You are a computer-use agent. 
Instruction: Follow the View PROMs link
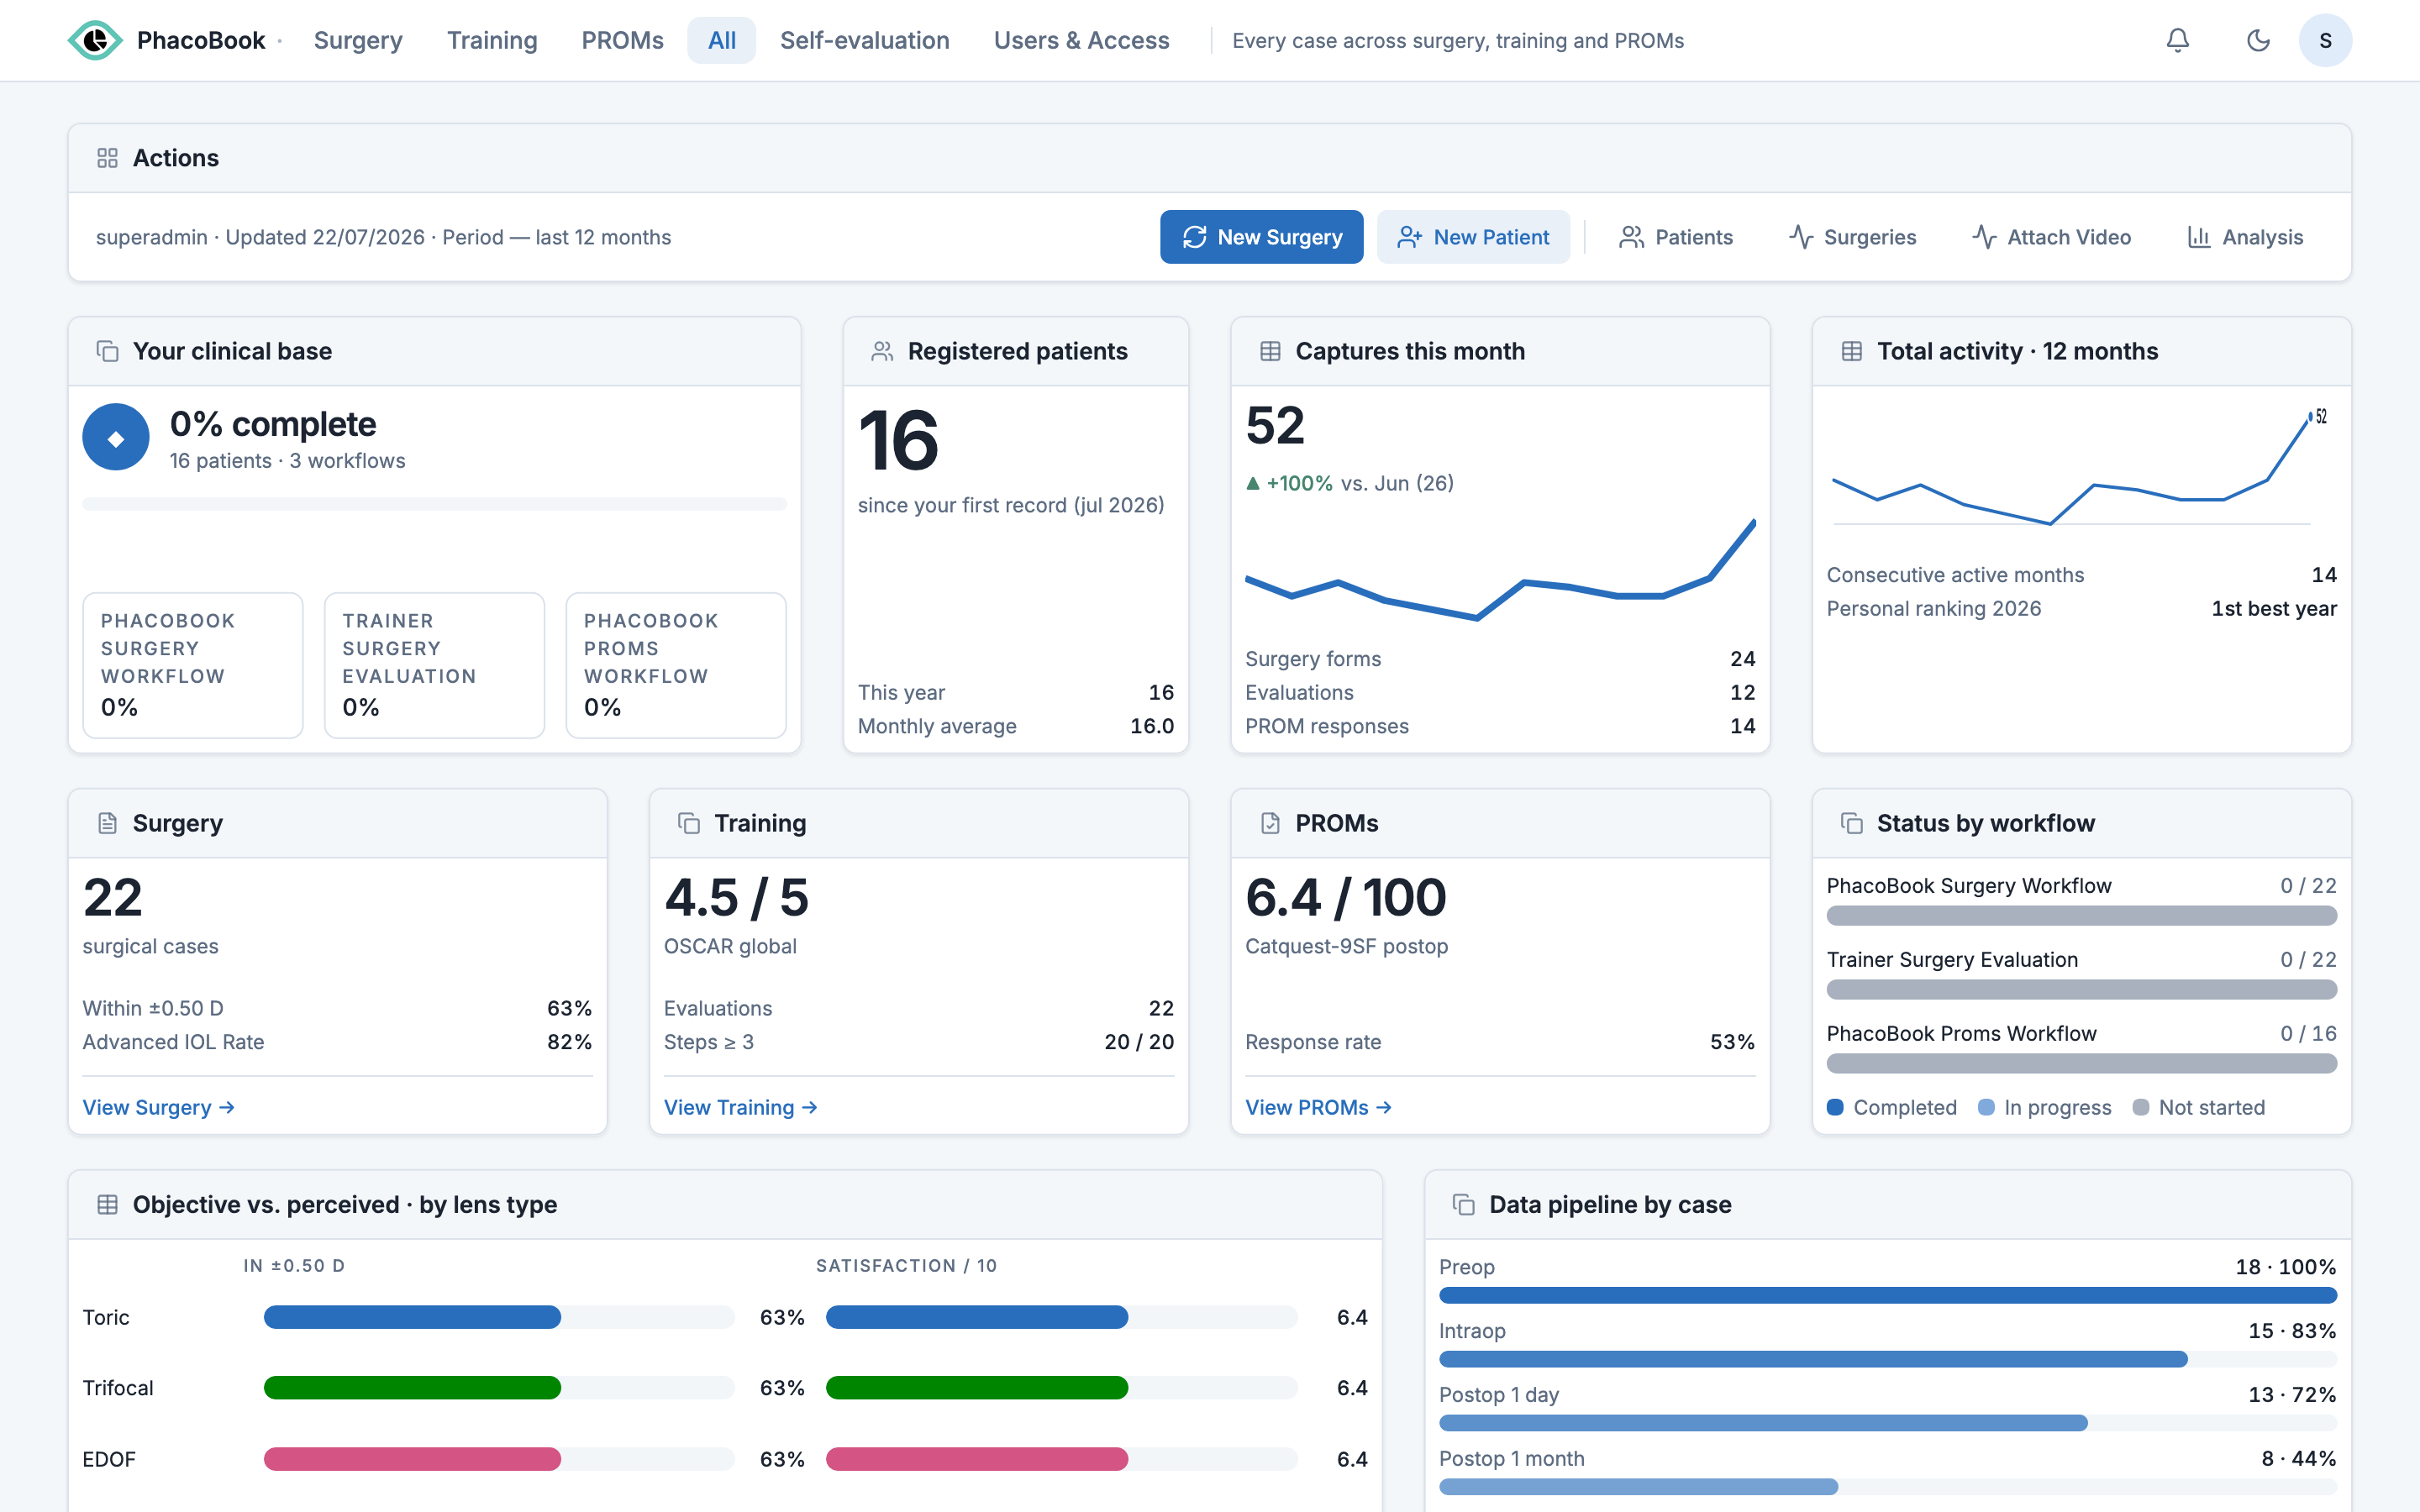click(x=1318, y=1107)
